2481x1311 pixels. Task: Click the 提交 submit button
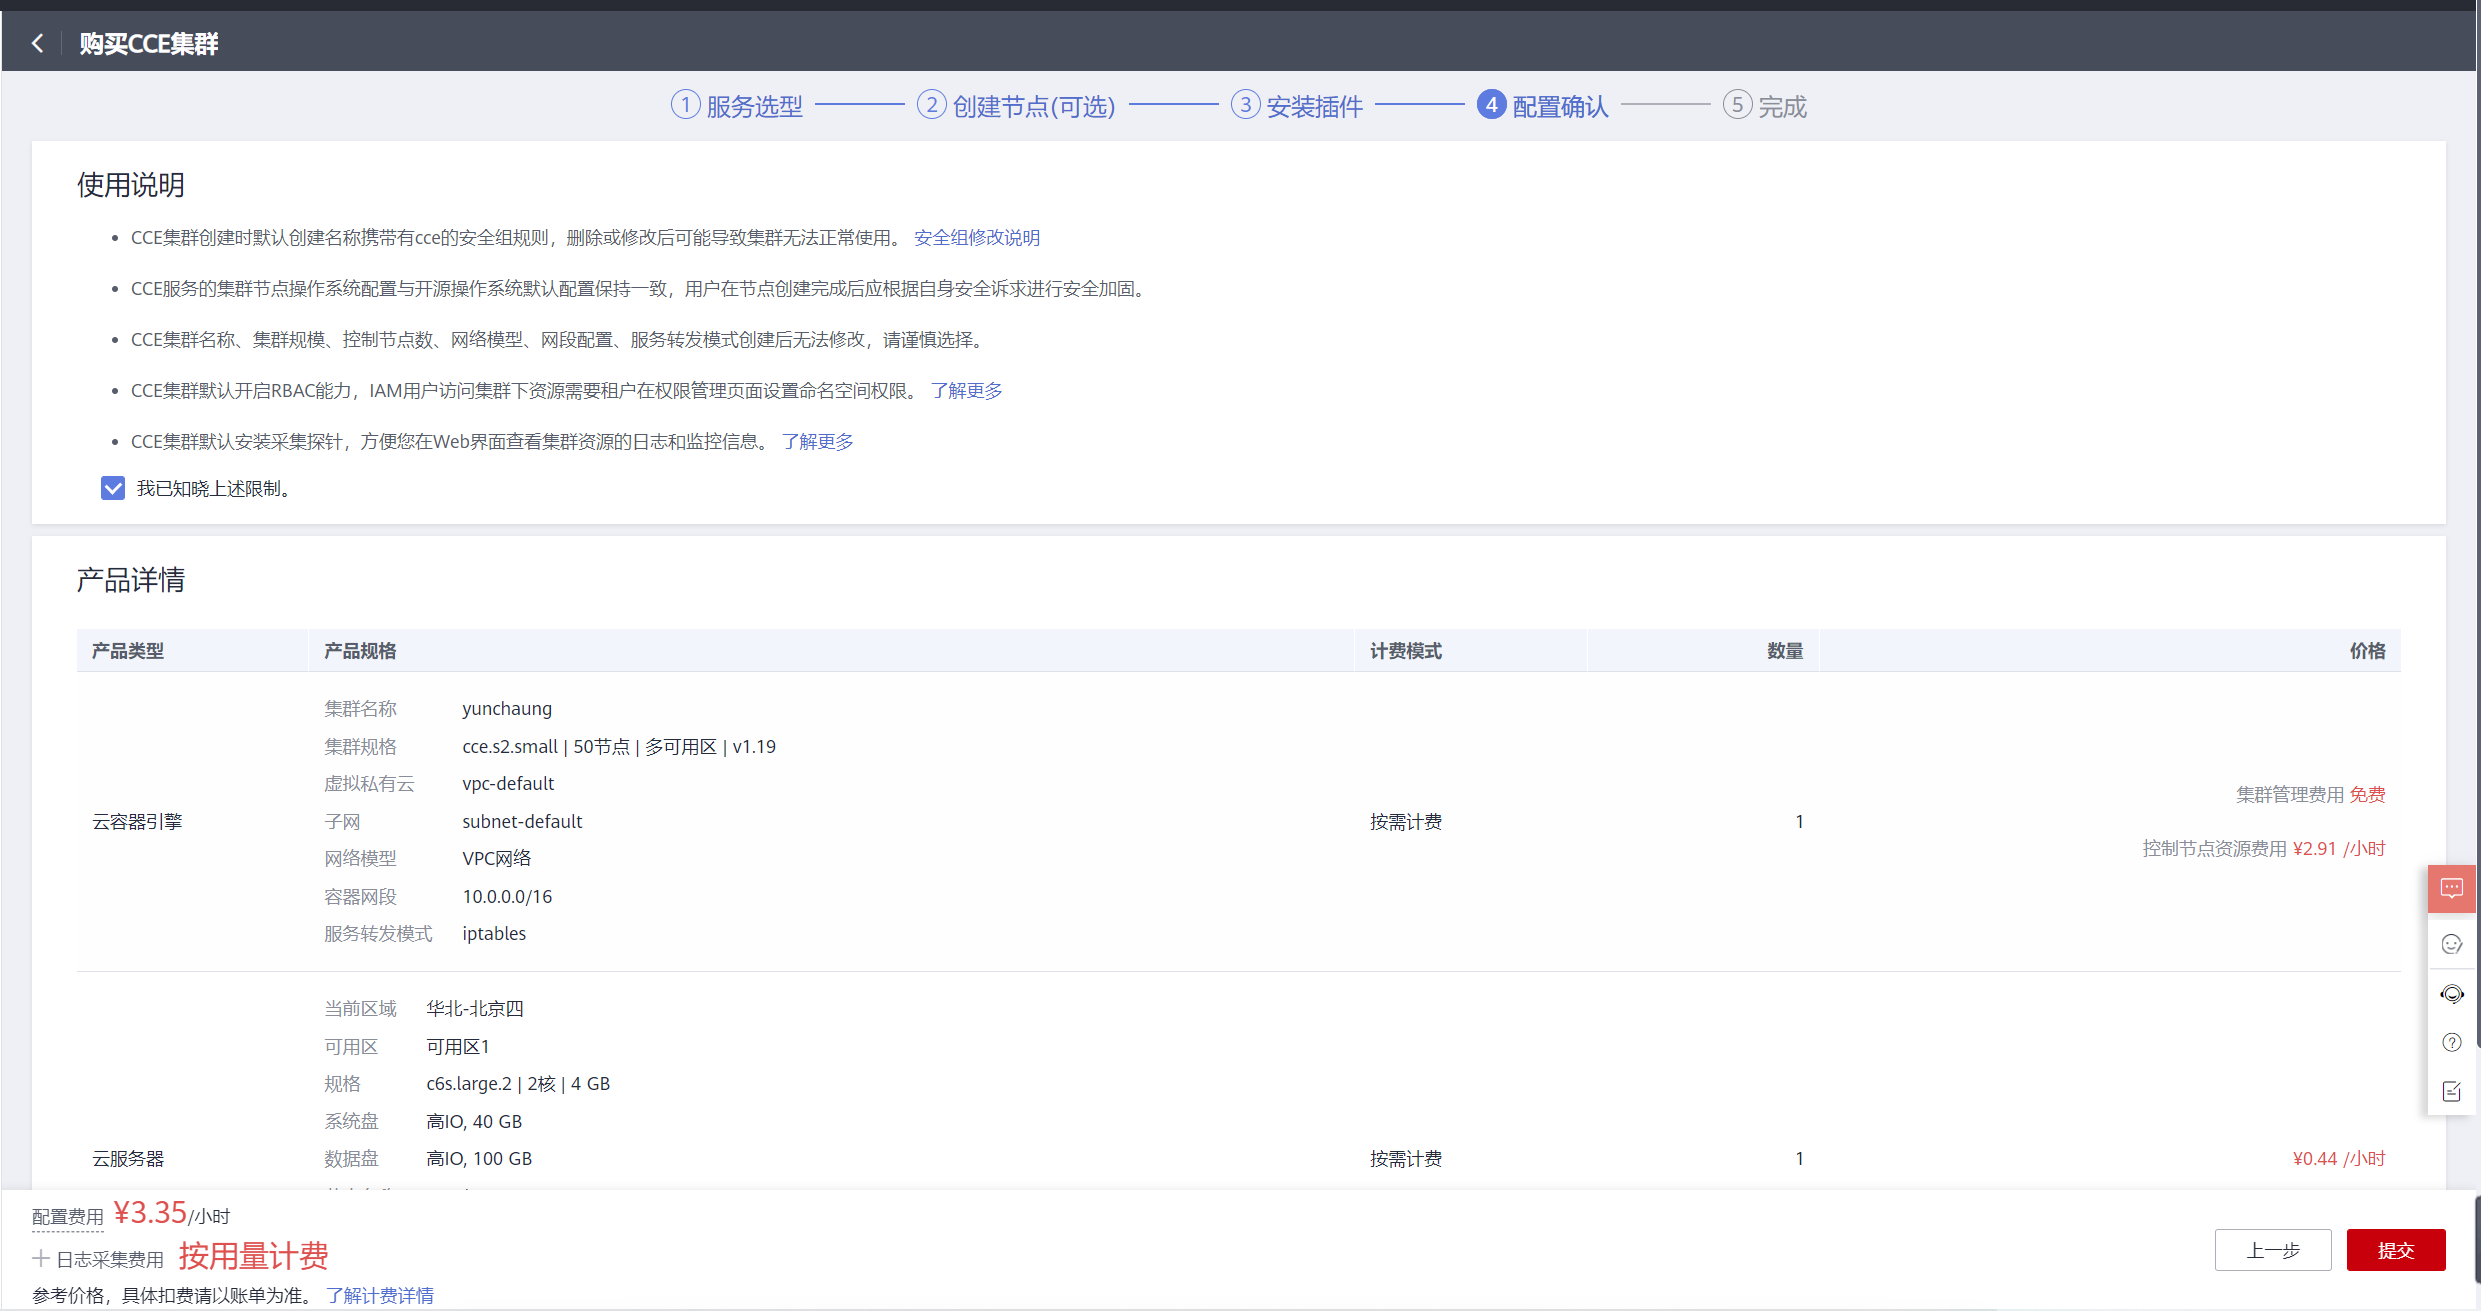tap(2395, 1250)
